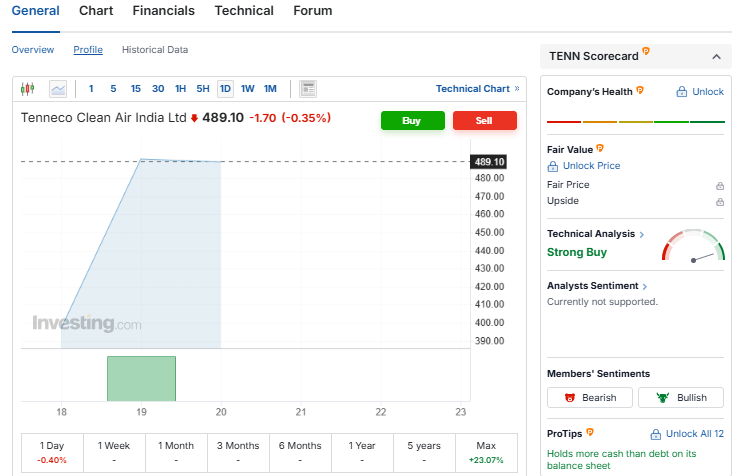Set chart interval to 1 minute
Viewport: 736px width, 476px height.
91,89
